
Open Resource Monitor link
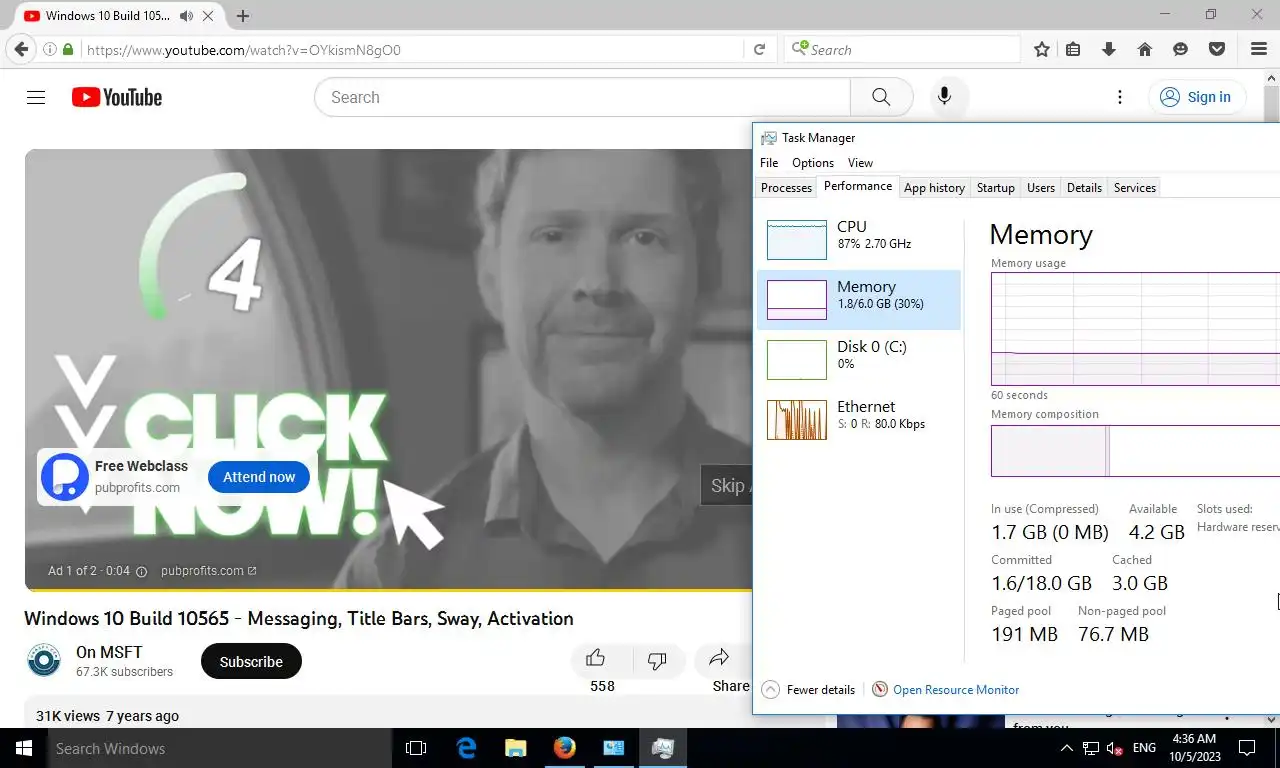[956, 689]
